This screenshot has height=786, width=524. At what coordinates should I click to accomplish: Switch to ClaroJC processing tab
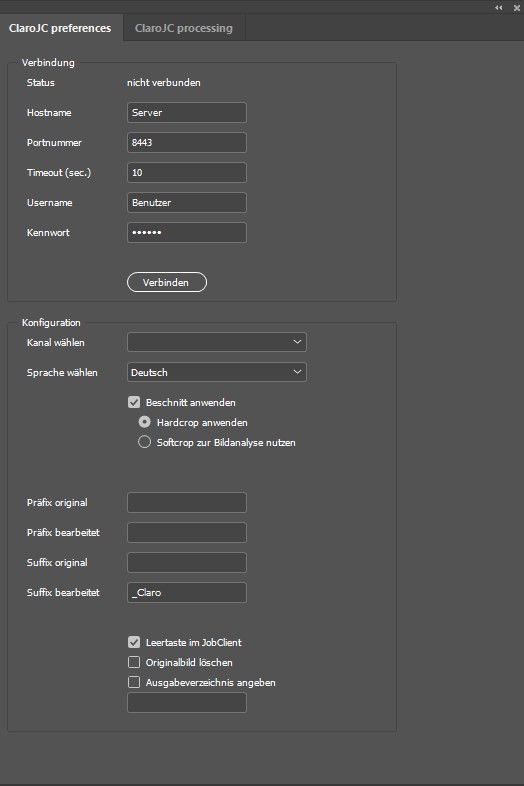click(x=184, y=28)
